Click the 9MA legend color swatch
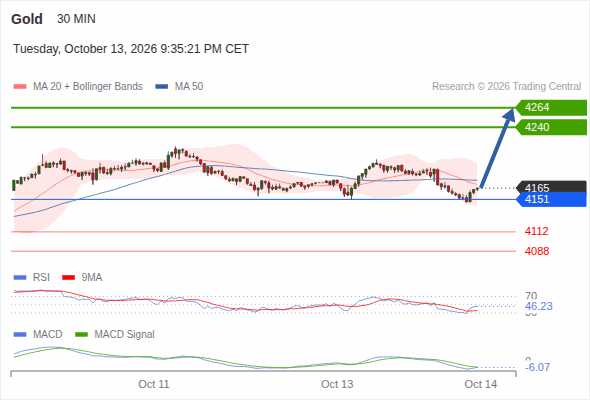Screen dimensions: 590x400 click(68, 278)
